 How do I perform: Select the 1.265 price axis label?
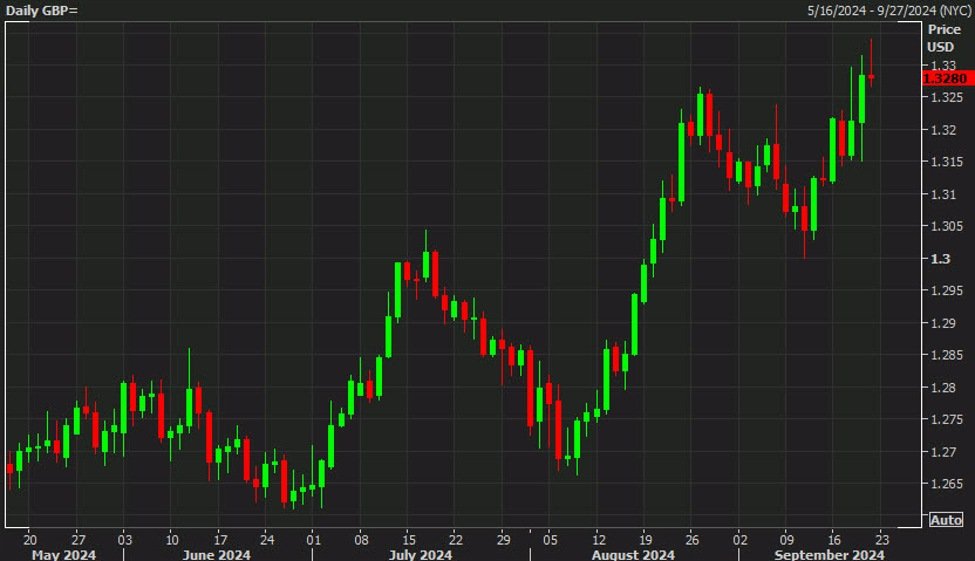[943, 485]
